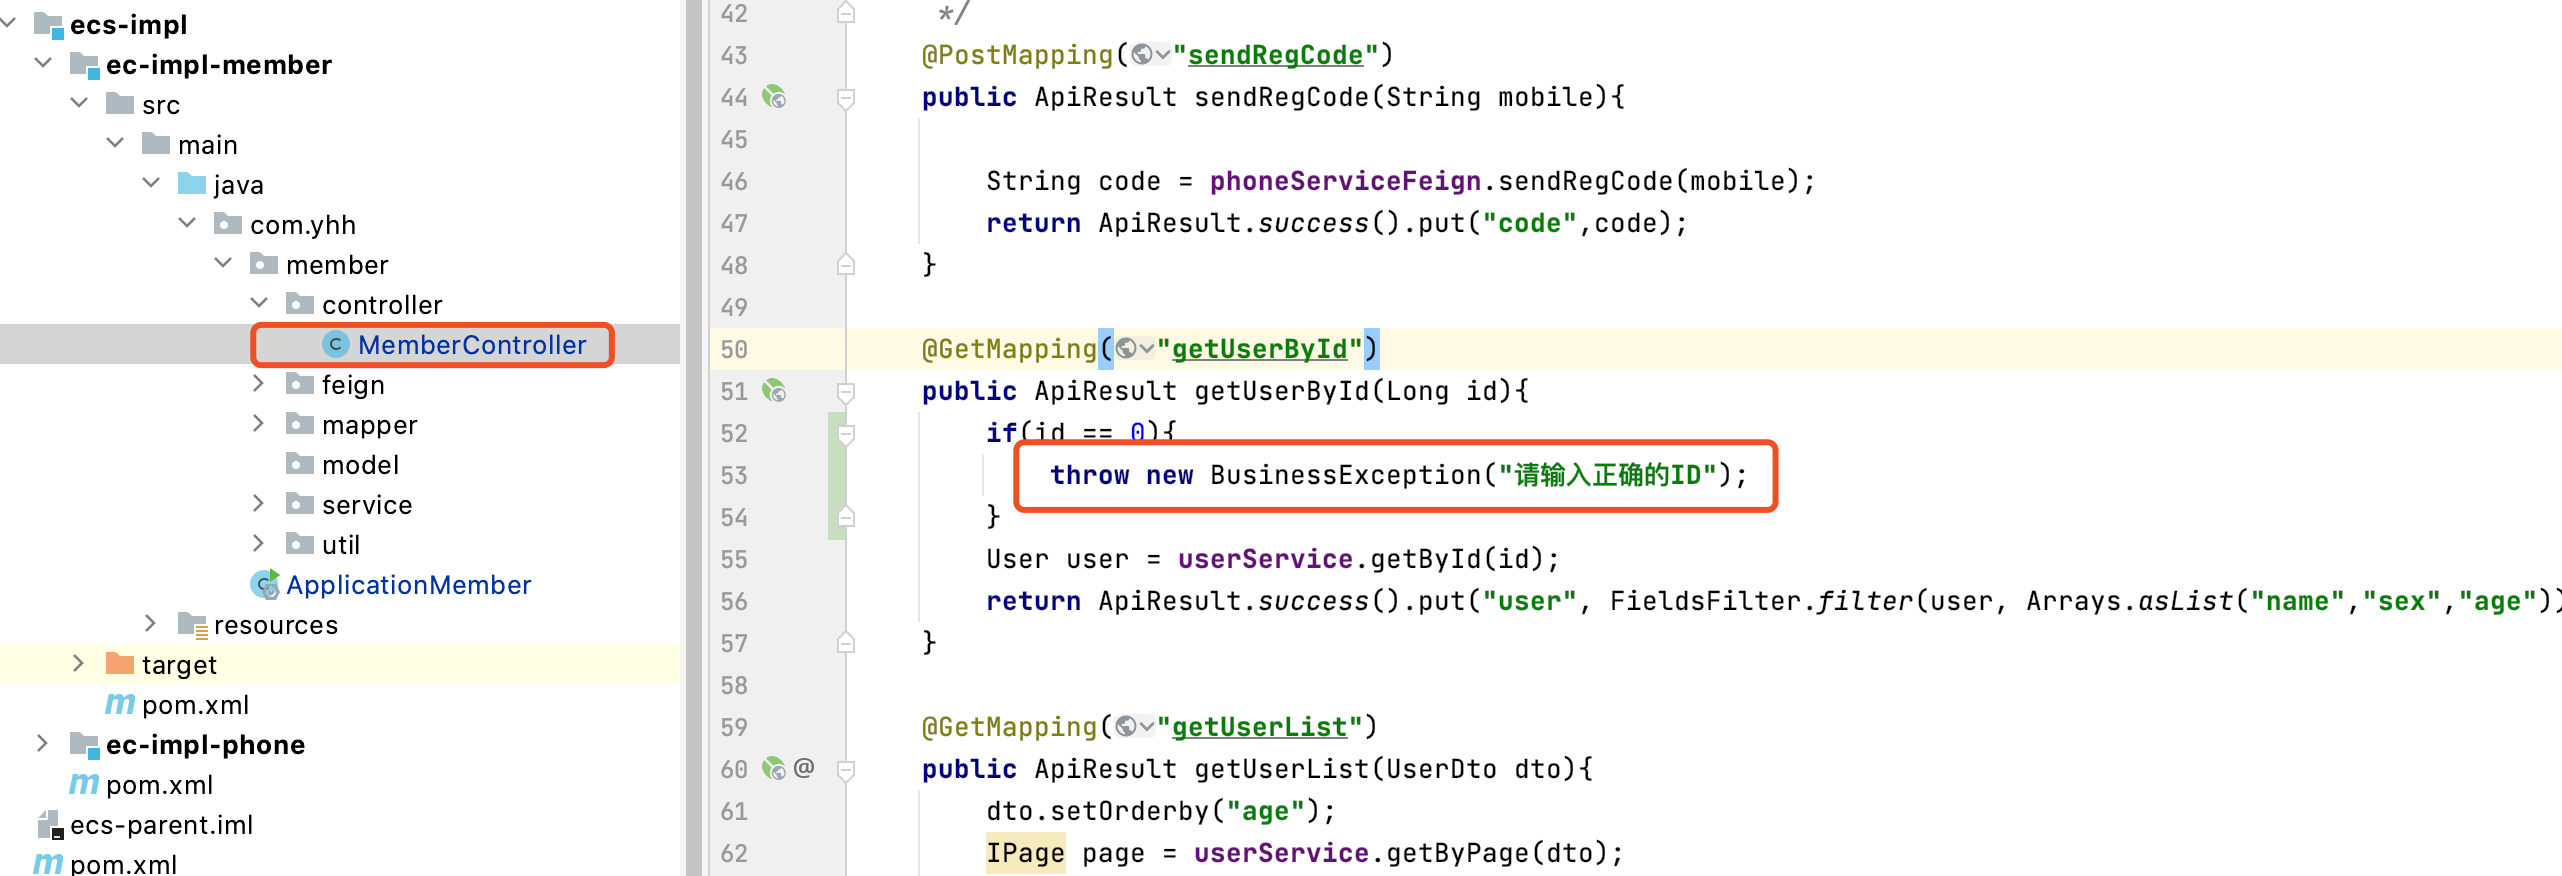Click the highlighted IPage type on line 62
The height and width of the screenshot is (876, 2562).
1025,853
